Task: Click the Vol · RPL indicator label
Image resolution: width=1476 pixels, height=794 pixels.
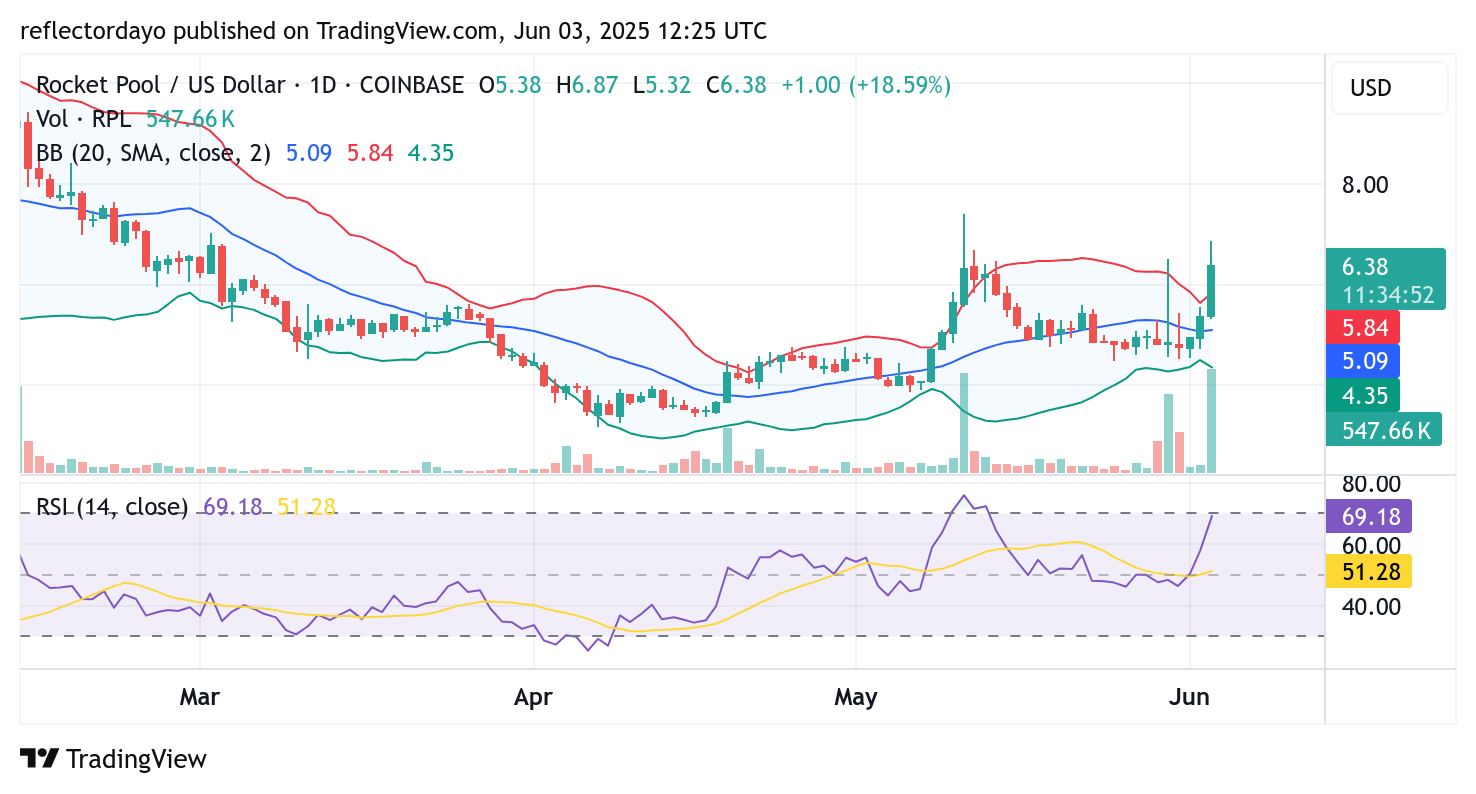Action: pos(83,119)
